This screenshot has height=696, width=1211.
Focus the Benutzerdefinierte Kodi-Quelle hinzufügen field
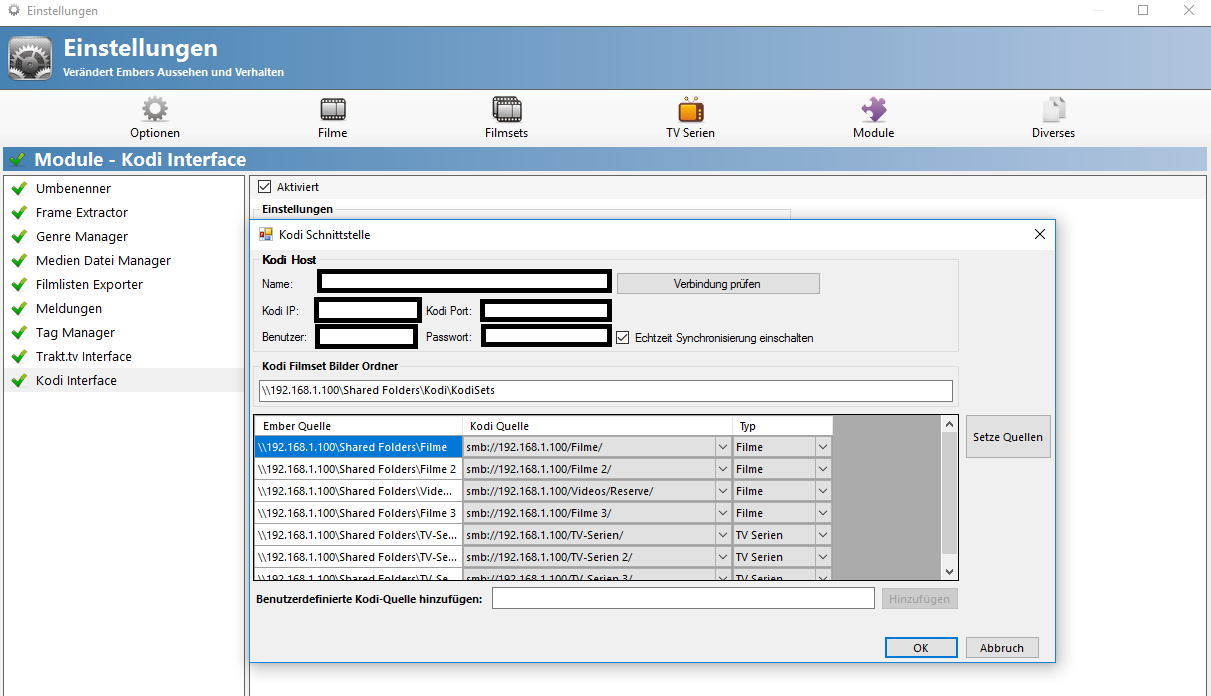click(x=683, y=598)
